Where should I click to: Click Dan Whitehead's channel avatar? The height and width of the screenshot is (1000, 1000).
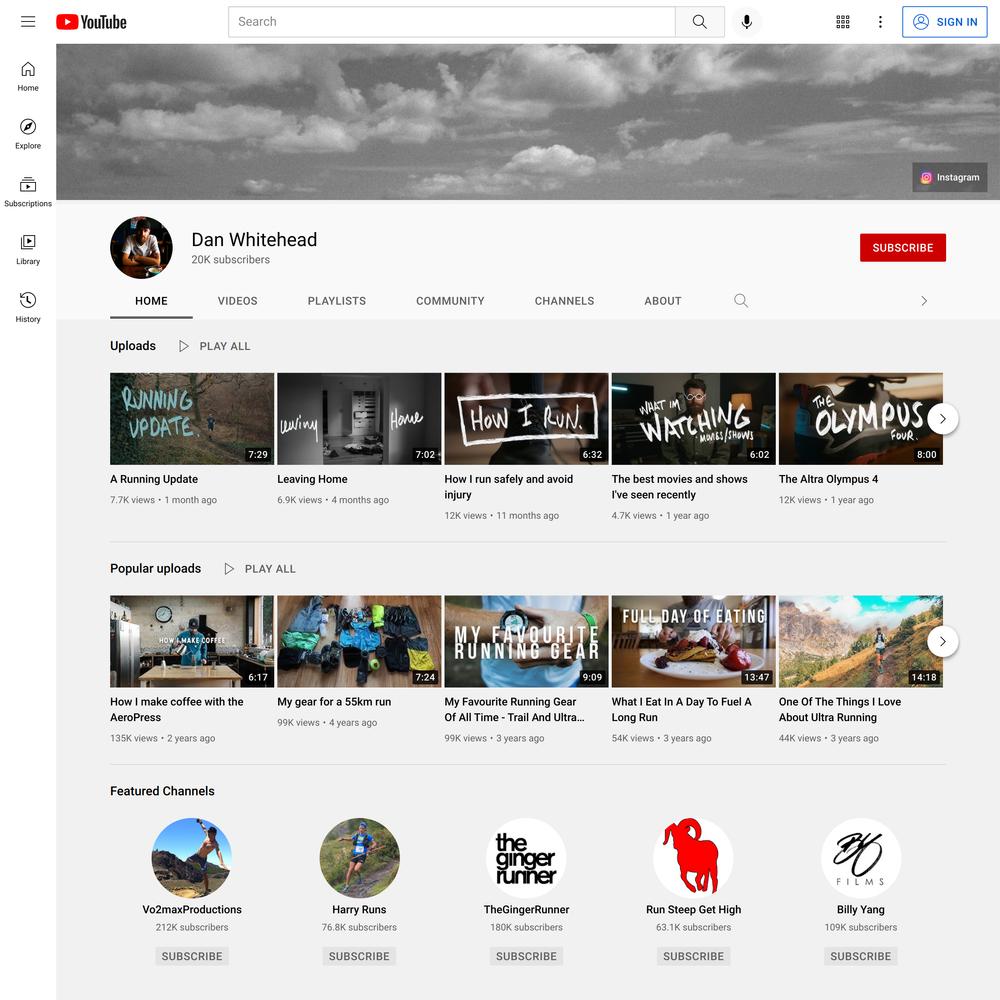point(141,247)
